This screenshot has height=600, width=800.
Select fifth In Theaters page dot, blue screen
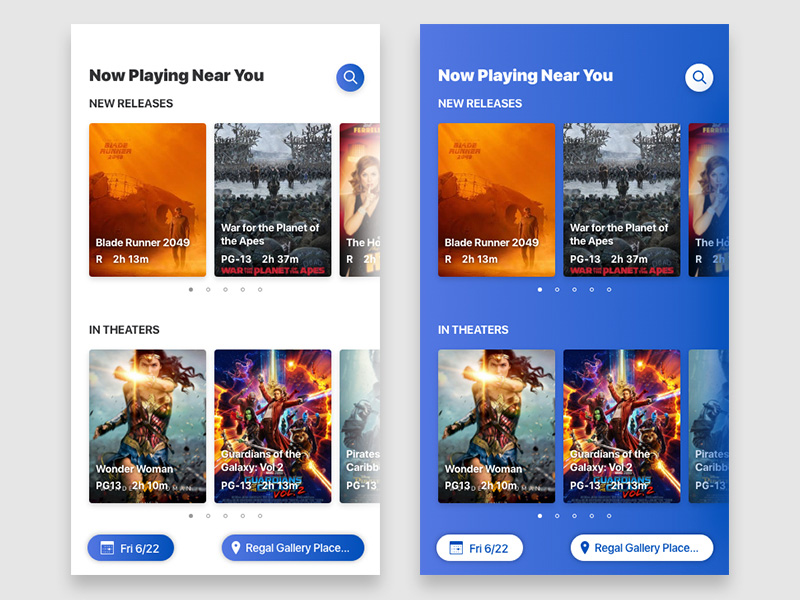click(x=609, y=516)
